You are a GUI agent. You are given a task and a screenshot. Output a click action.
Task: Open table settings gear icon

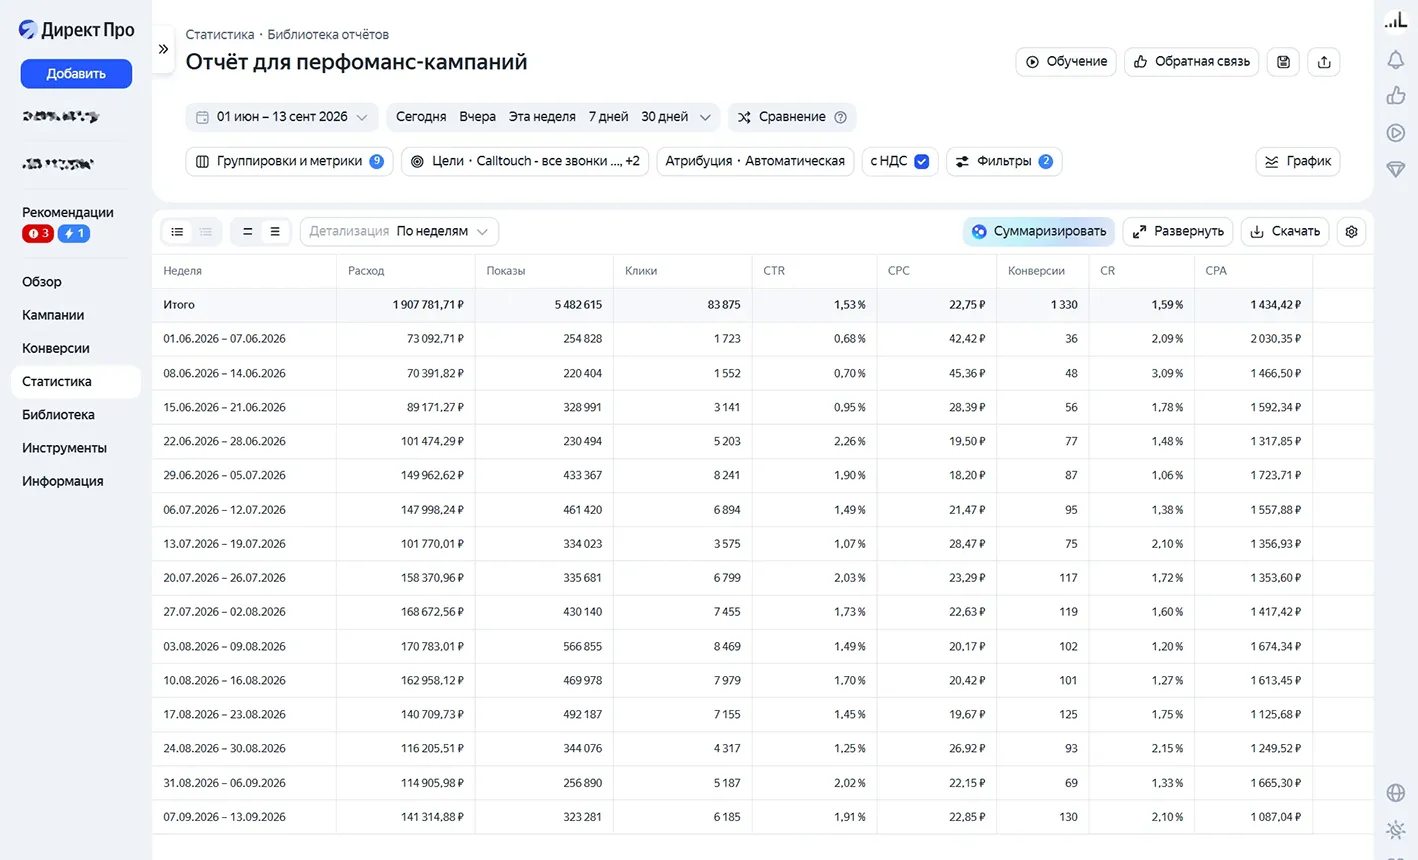click(x=1351, y=232)
